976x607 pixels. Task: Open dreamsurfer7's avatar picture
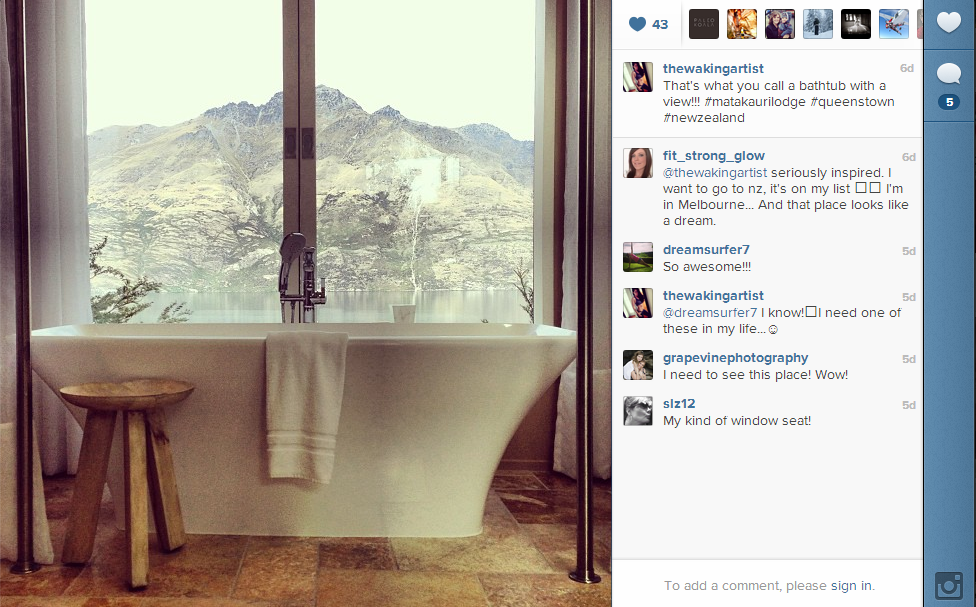[638, 257]
